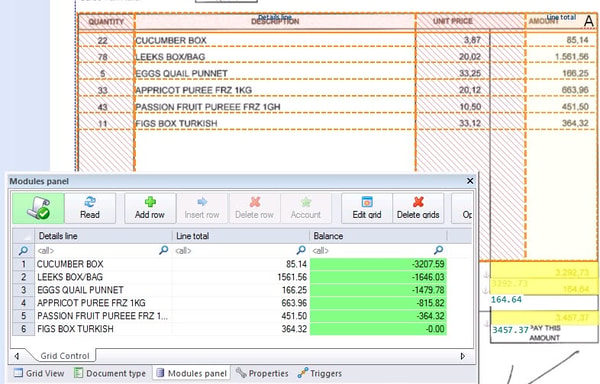This screenshot has height=384, width=600.
Task: Click line total value 166.25 in grid
Action: click(x=241, y=290)
